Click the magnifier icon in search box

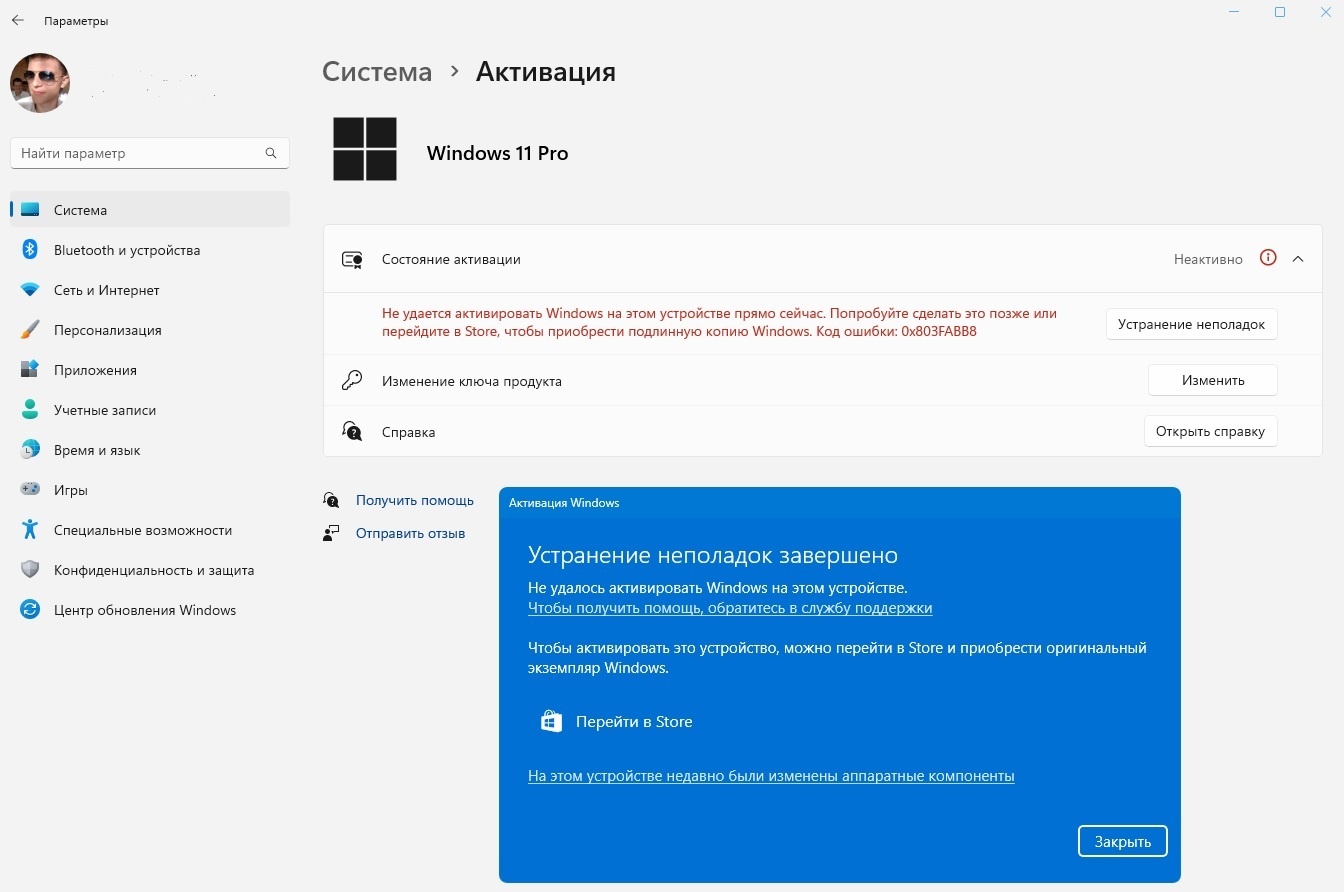coord(271,153)
